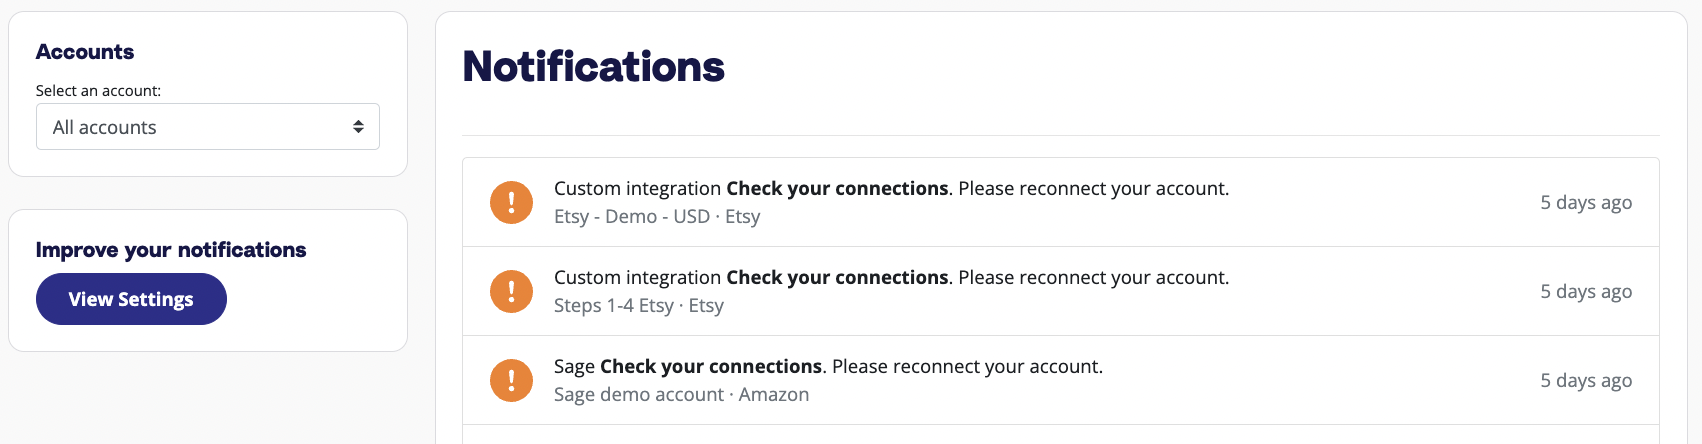
Task: Click the warning icon on Sage demo account notification
Action: click(x=511, y=380)
